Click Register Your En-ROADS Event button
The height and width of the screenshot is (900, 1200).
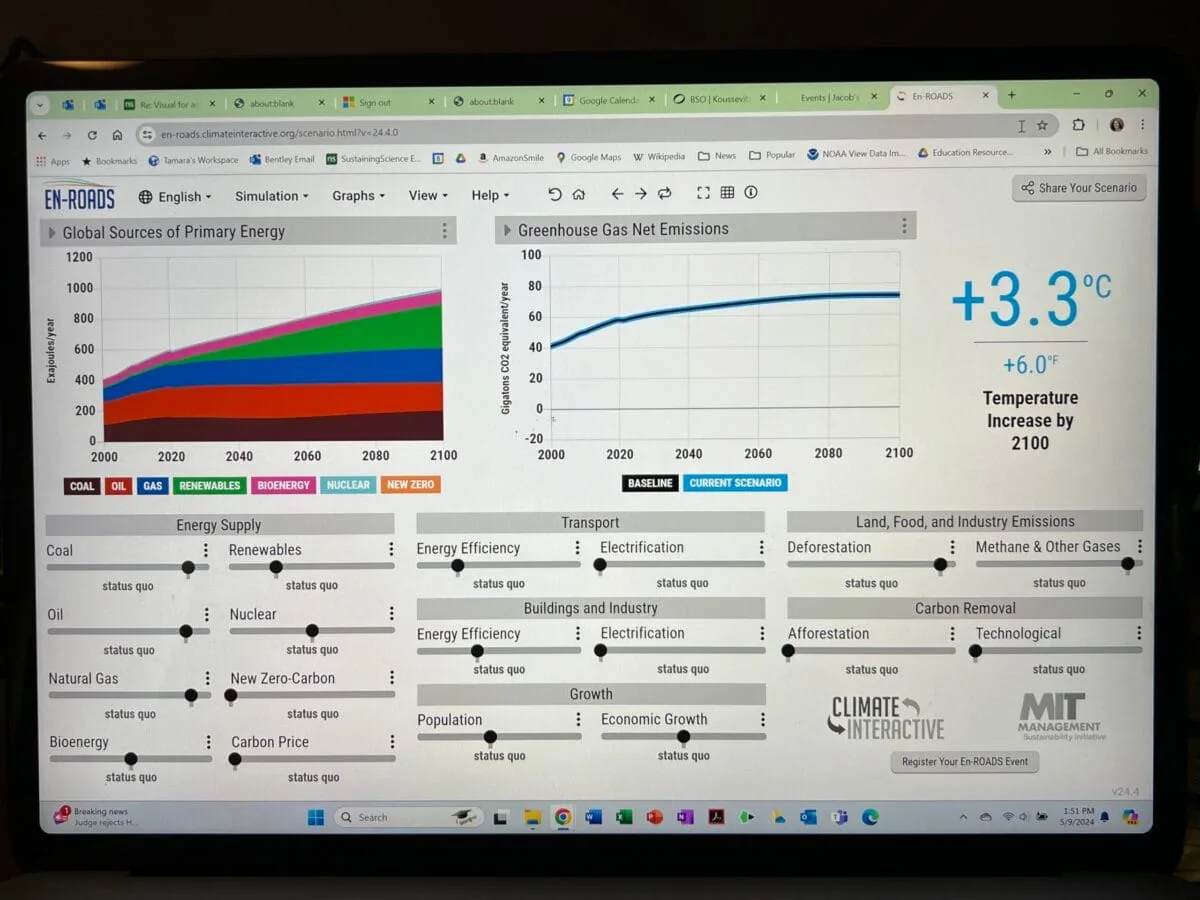(x=965, y=762)
